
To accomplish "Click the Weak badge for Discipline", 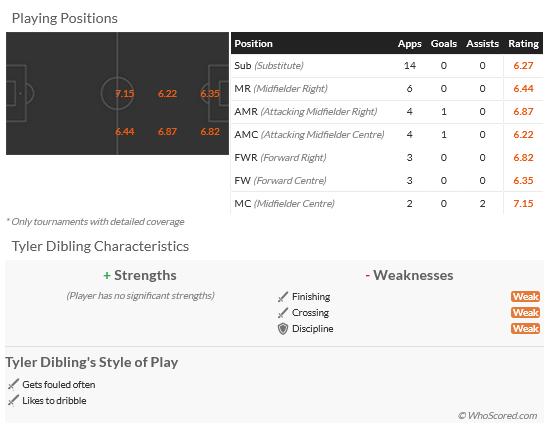I will (x=525, y=329).
